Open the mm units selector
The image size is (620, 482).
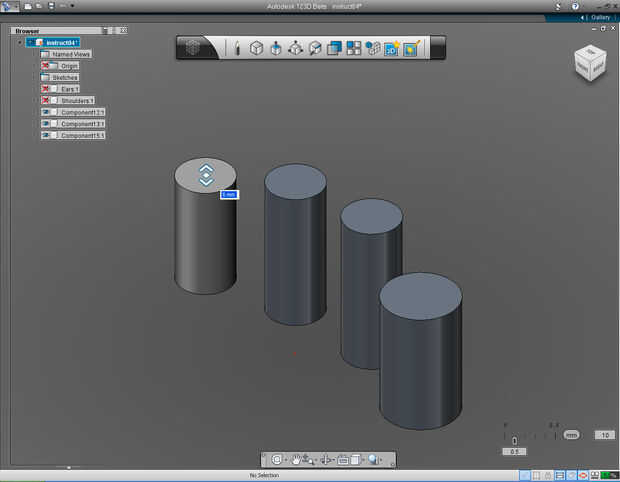pyautogui.click(x=571, y=435)
